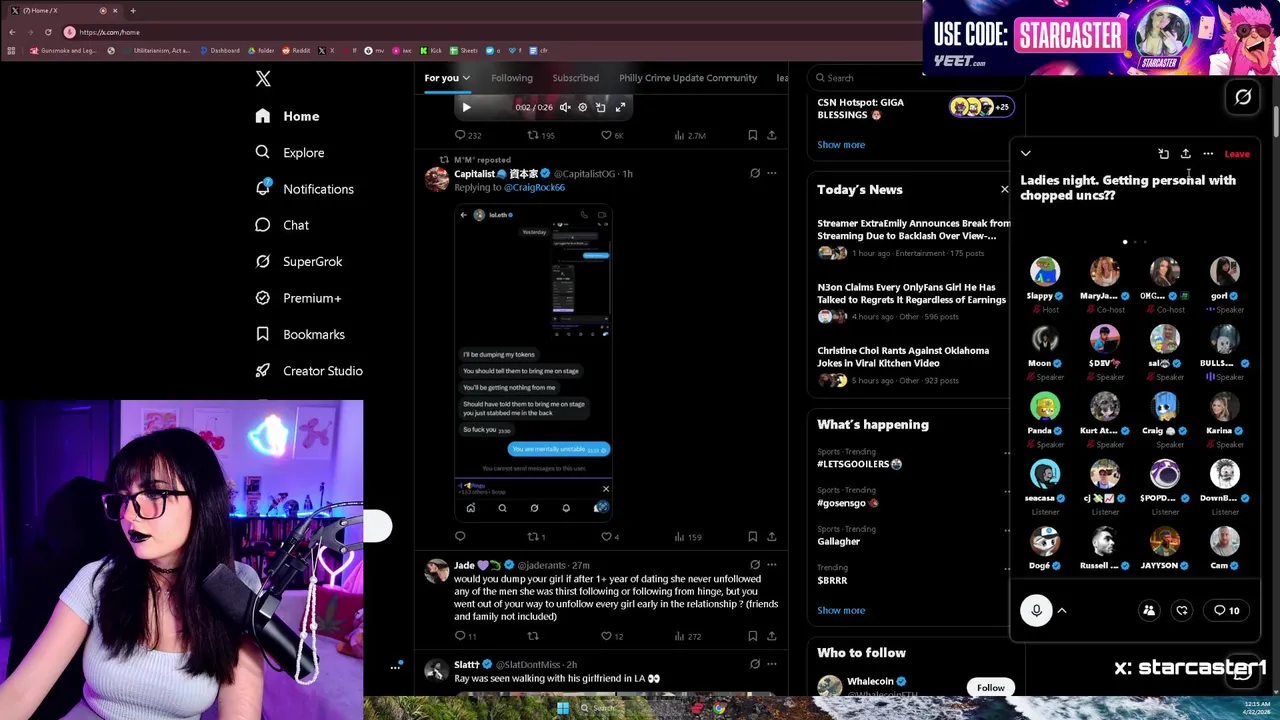Open N3on Claims OnlyFans news story
The height and width of the screenshot is (720, 1280).
coord(912,302)
